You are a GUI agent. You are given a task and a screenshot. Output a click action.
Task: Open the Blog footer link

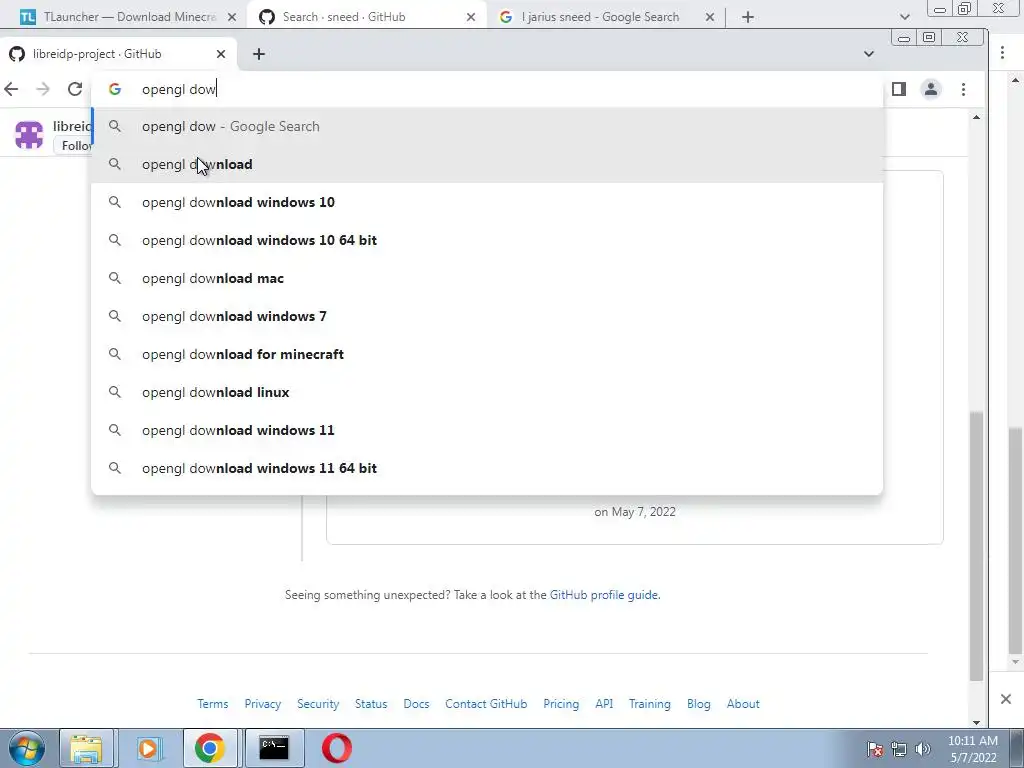tap(698, 704)
